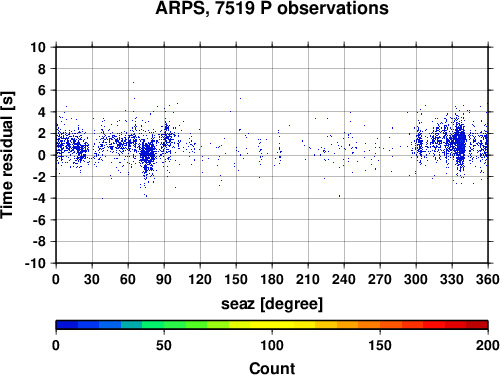Click the colorbar tick label 50
This screenshot has width=500, height=375.
[x=164, y=346]
